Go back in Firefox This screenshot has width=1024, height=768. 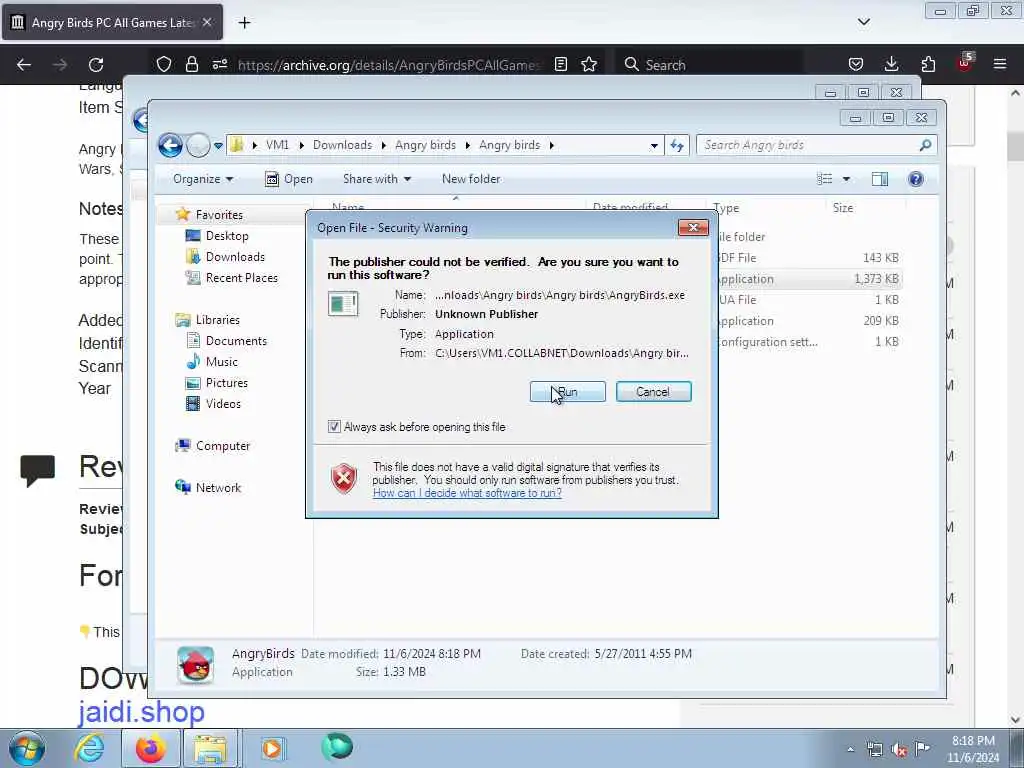(24, 65)
